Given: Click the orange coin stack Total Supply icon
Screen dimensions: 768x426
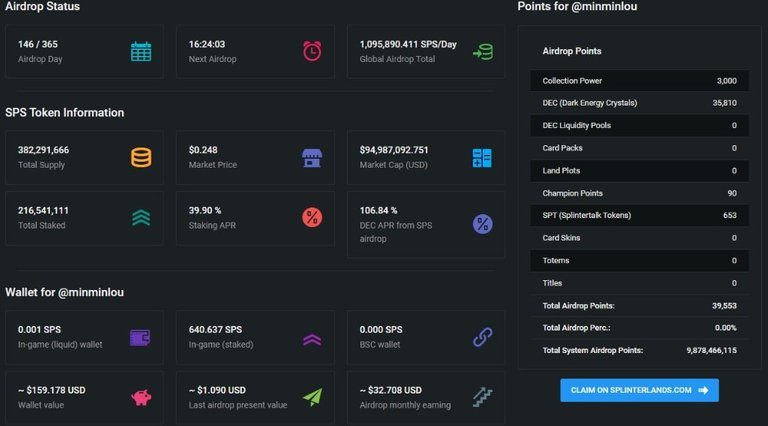Looking at the screenshot, I should (141, 158).
